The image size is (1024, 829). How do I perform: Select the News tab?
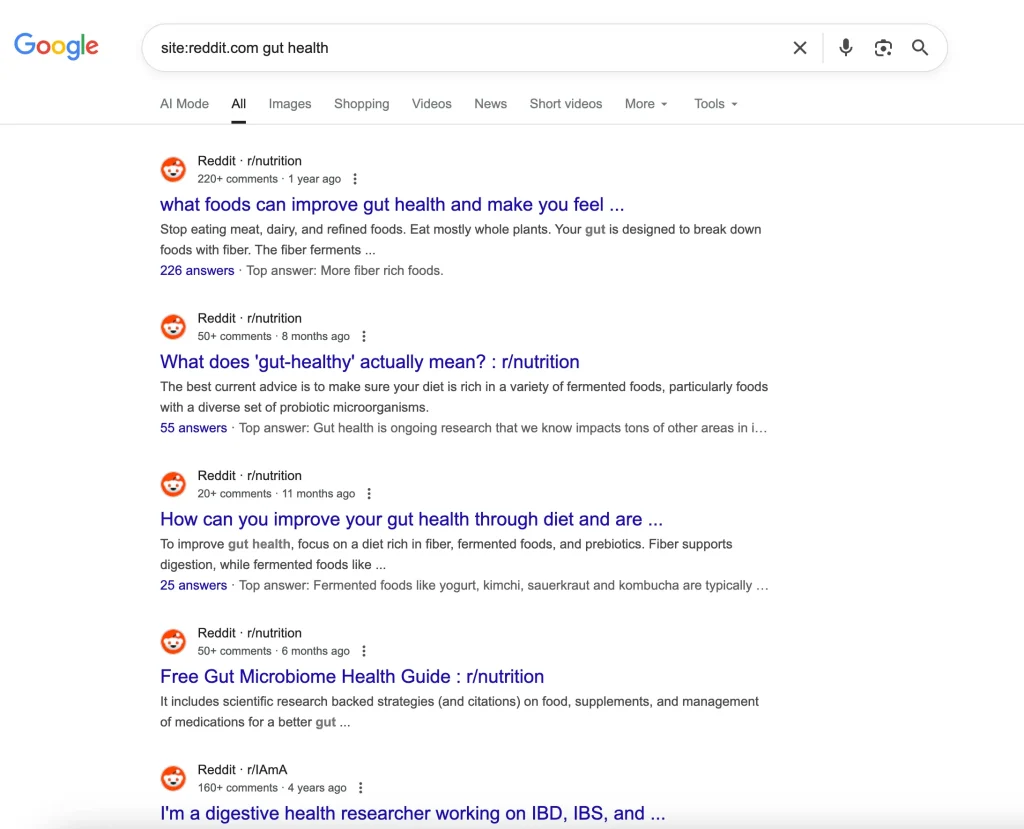pyautogui.click(x=490, y=104)
